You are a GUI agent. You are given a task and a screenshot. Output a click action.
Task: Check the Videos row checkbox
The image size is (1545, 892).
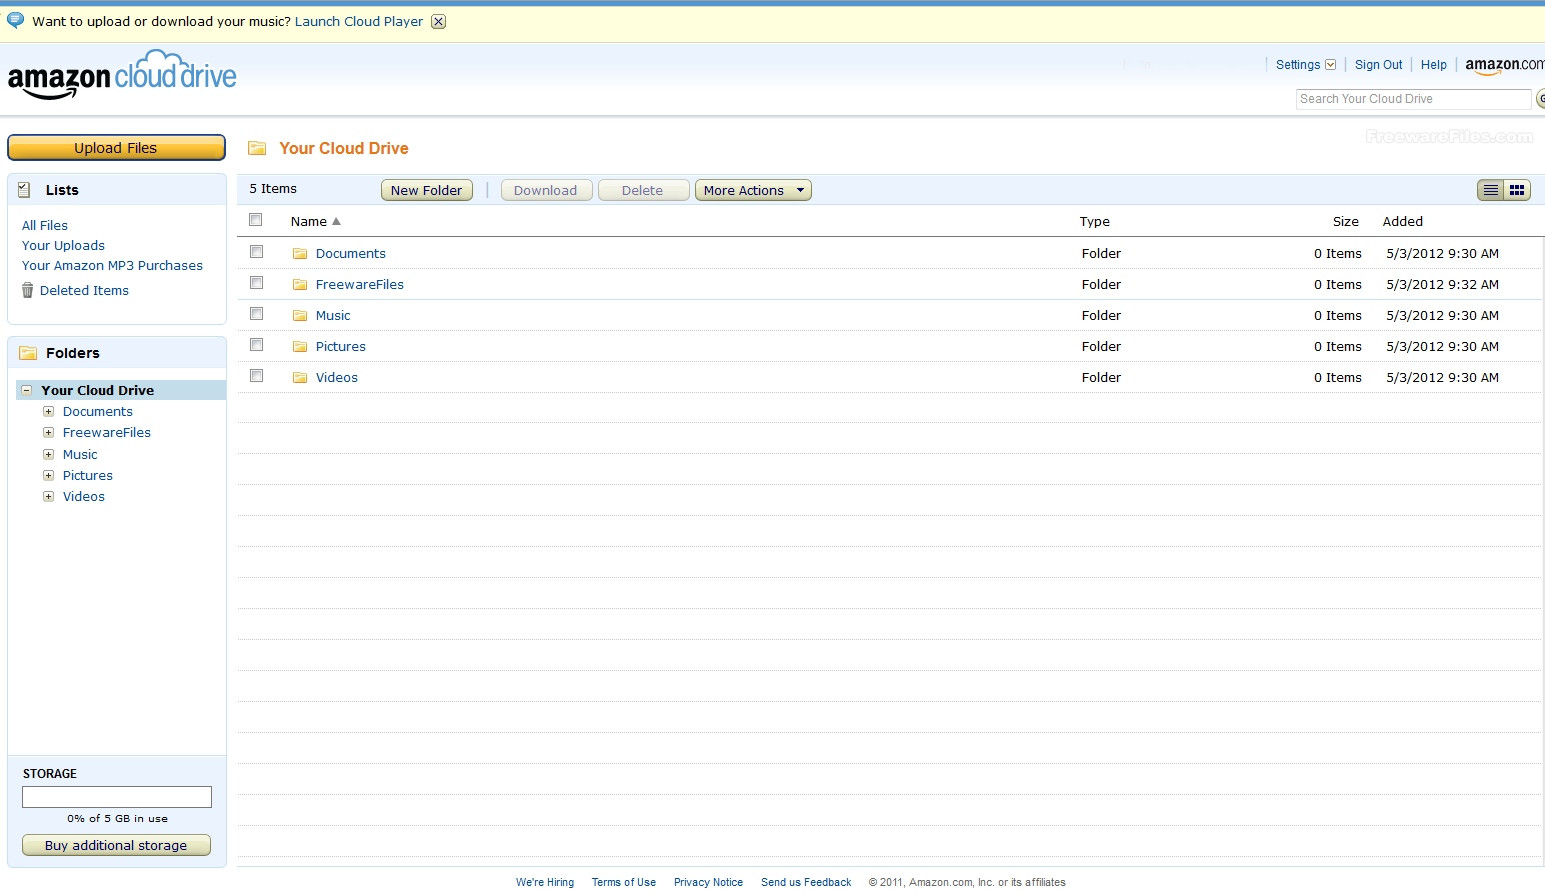256,376
